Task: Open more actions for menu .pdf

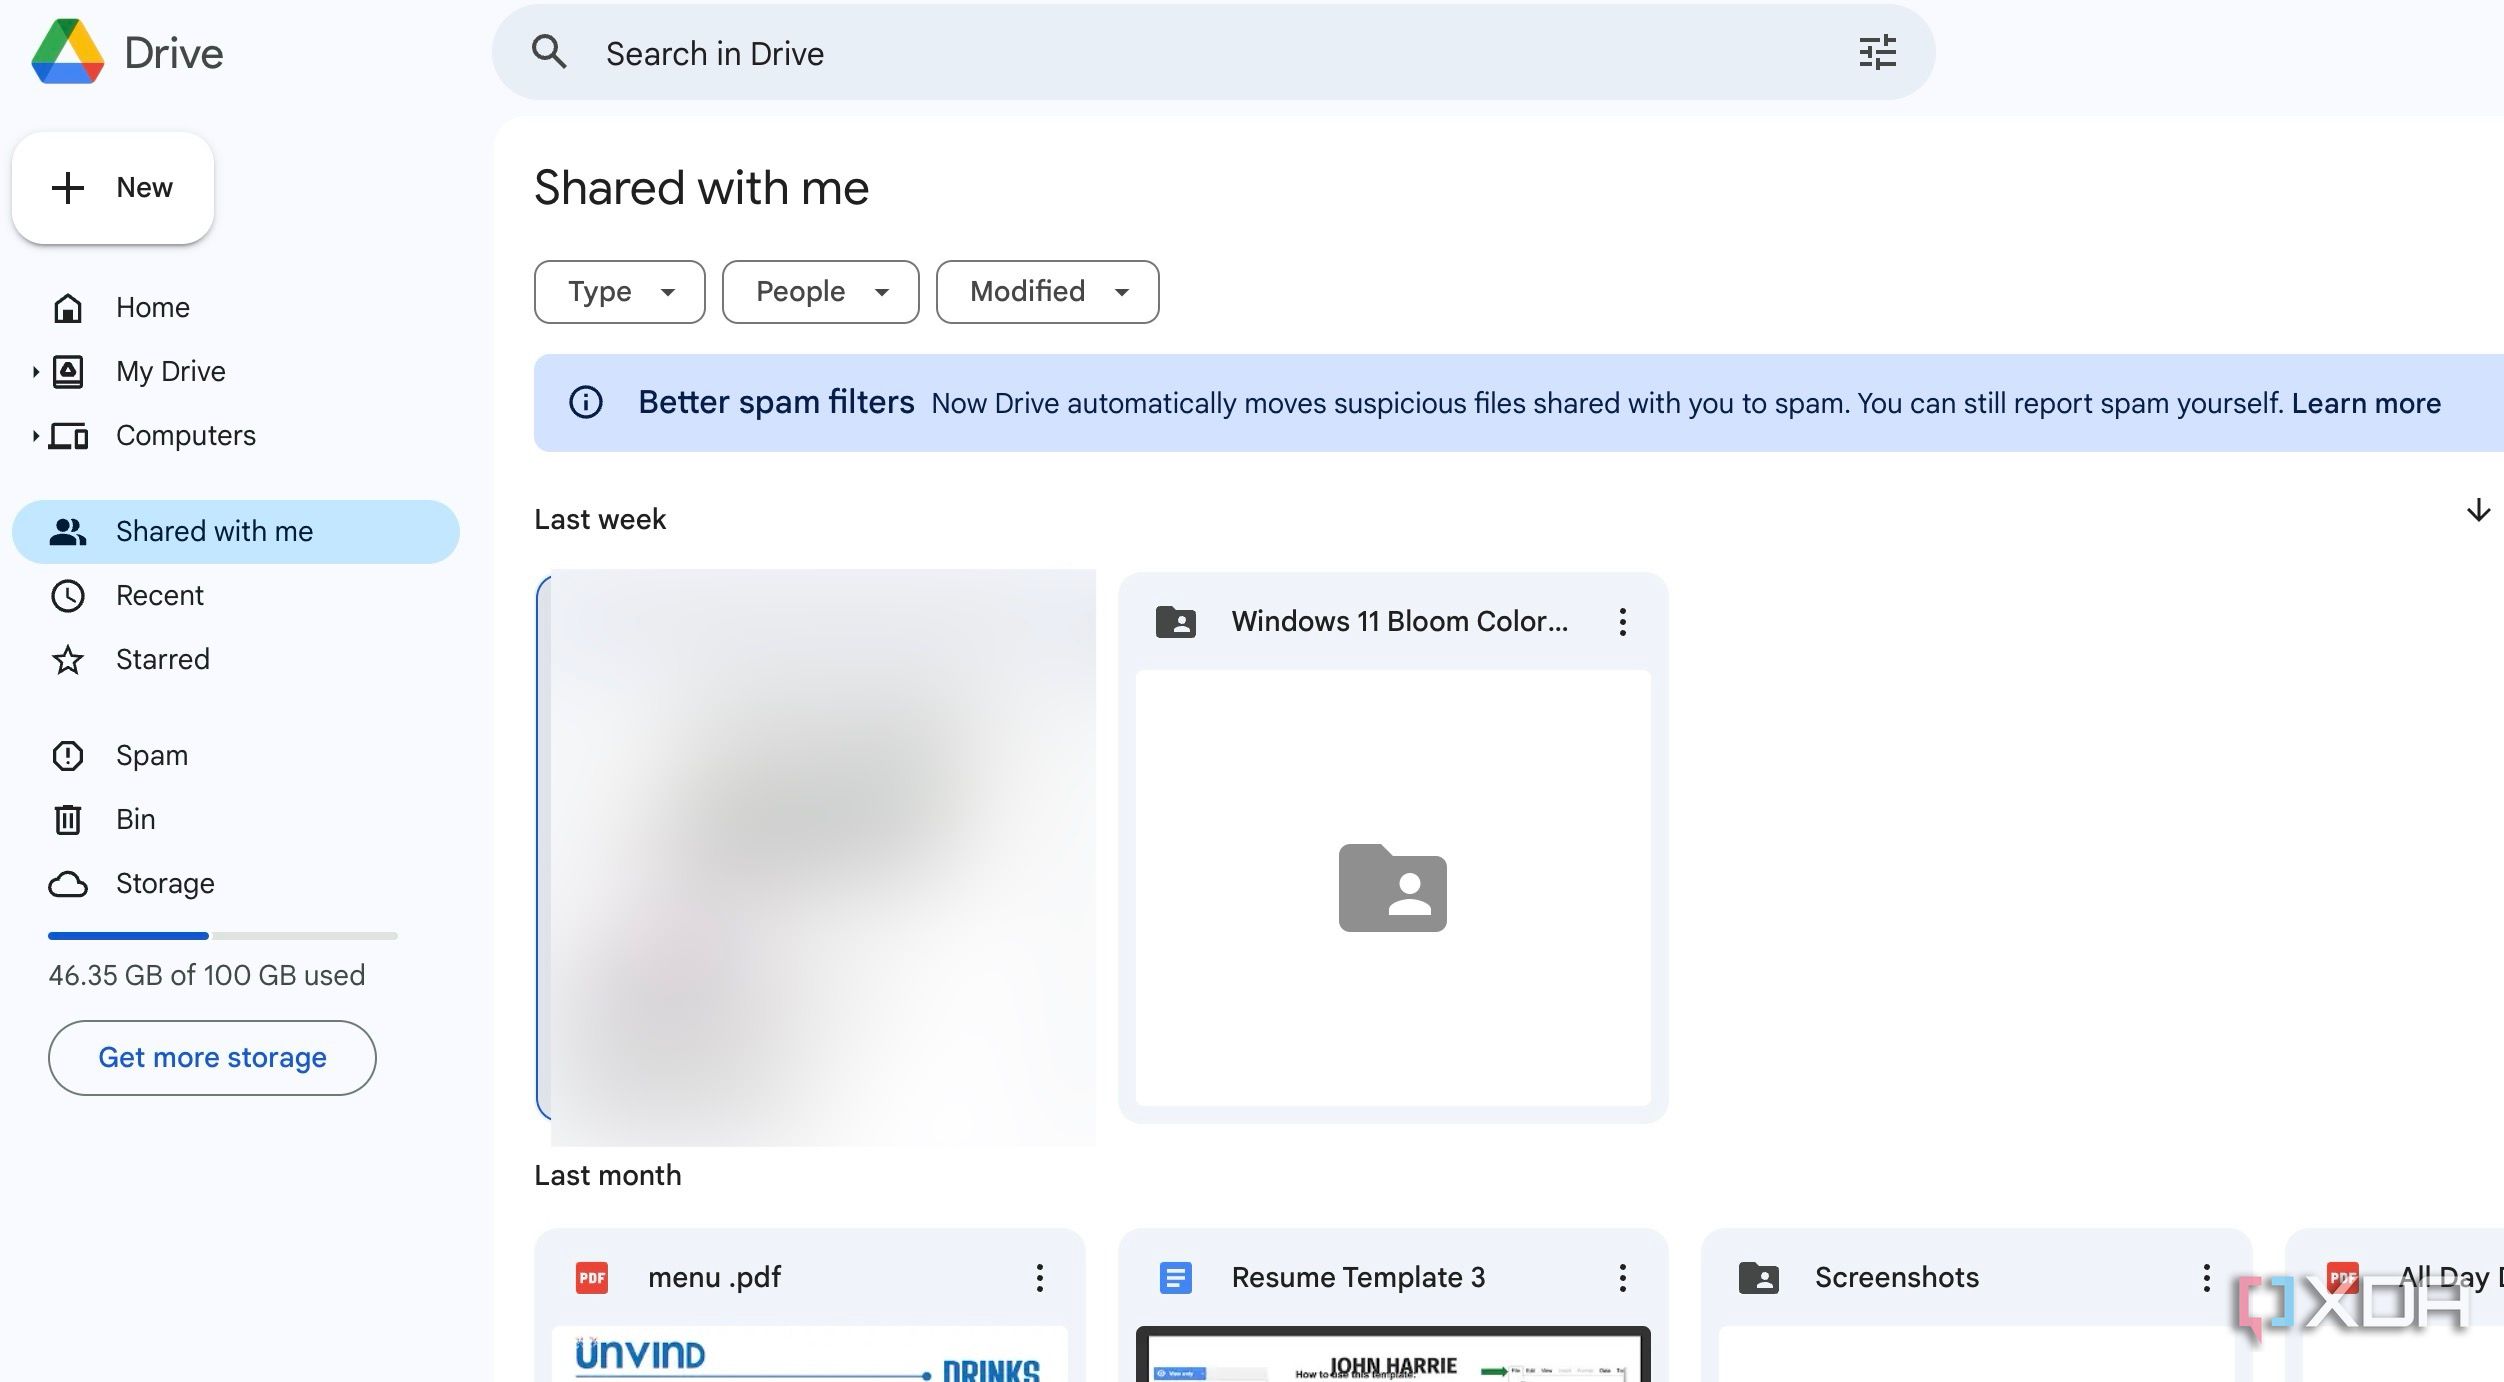Action: point(1040,1278)
